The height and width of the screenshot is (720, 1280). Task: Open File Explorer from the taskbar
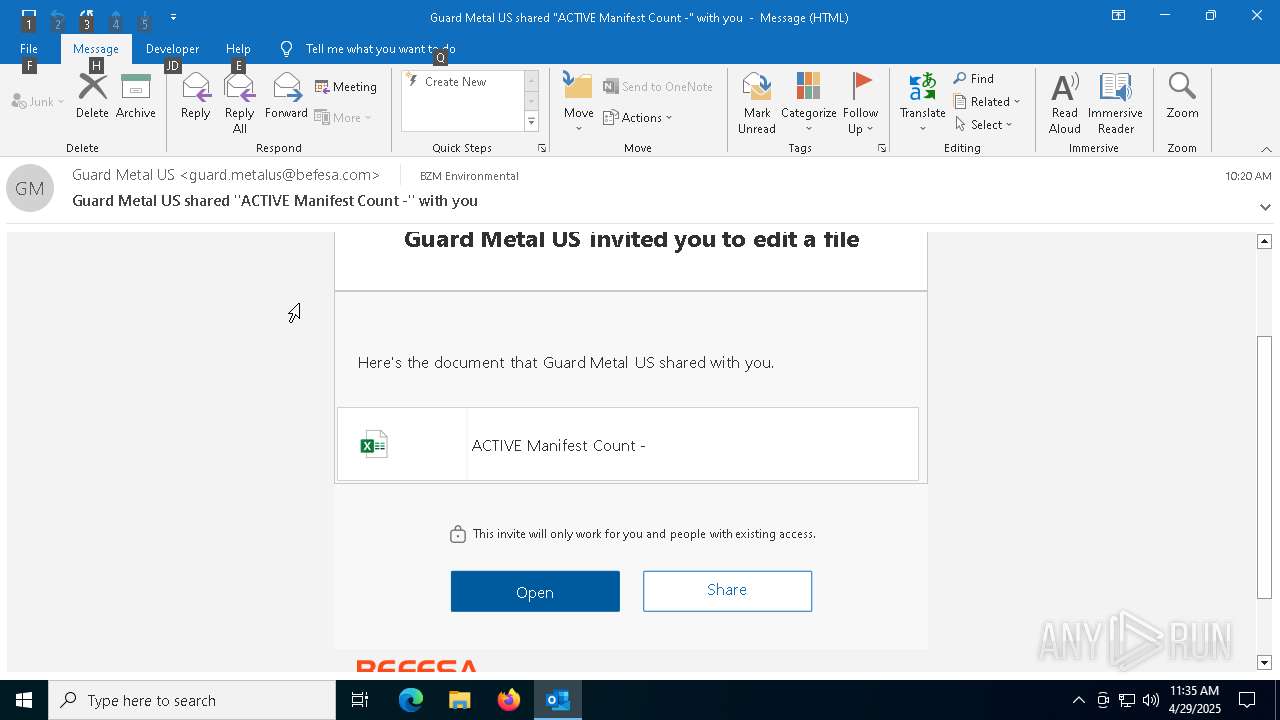pyautogui.click(x=460, y=700)
